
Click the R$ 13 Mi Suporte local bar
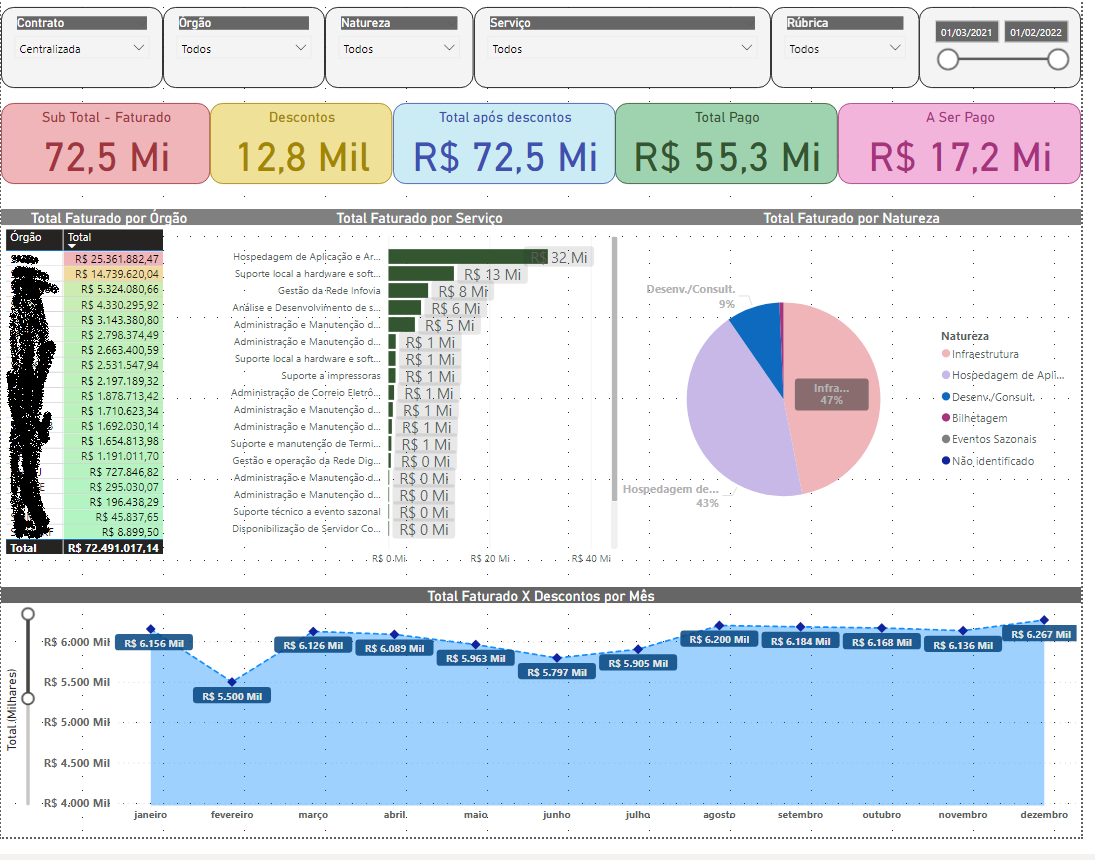[421, 274]
